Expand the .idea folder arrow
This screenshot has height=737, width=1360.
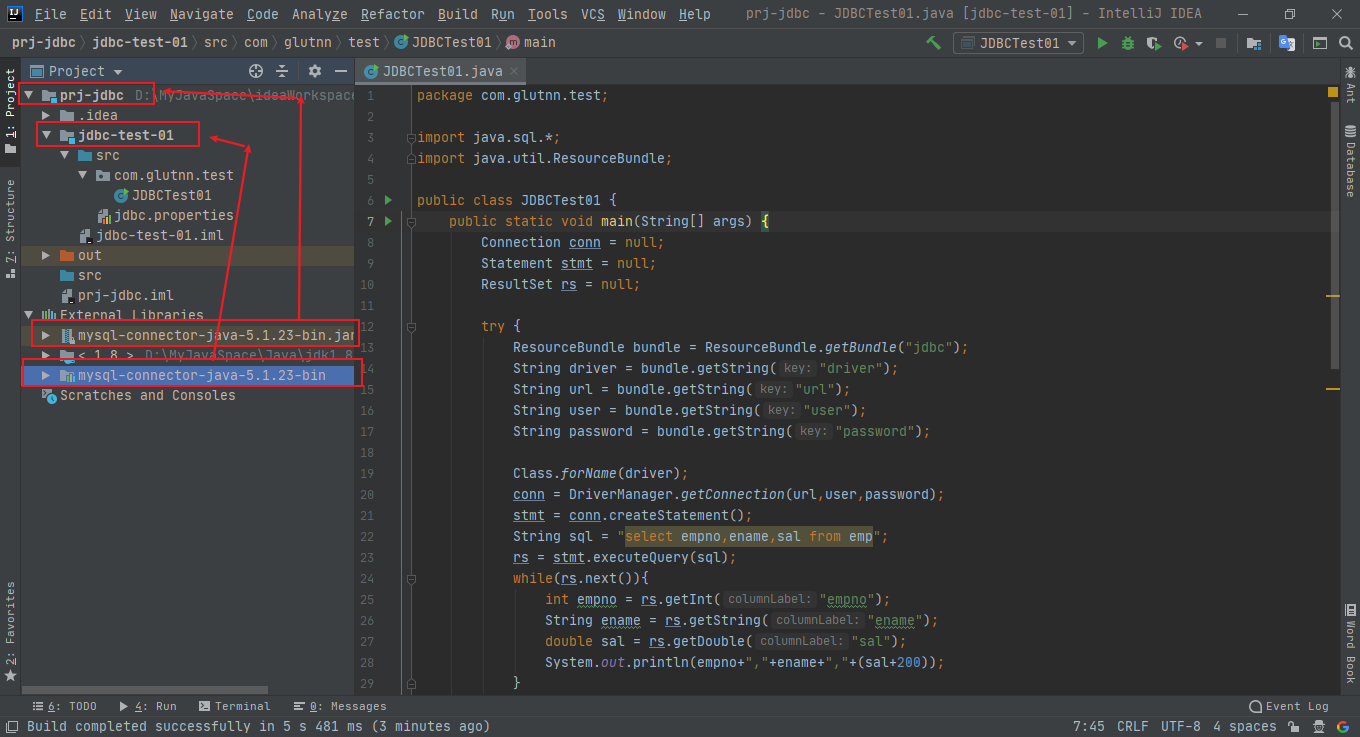click(x=46, y=115)
